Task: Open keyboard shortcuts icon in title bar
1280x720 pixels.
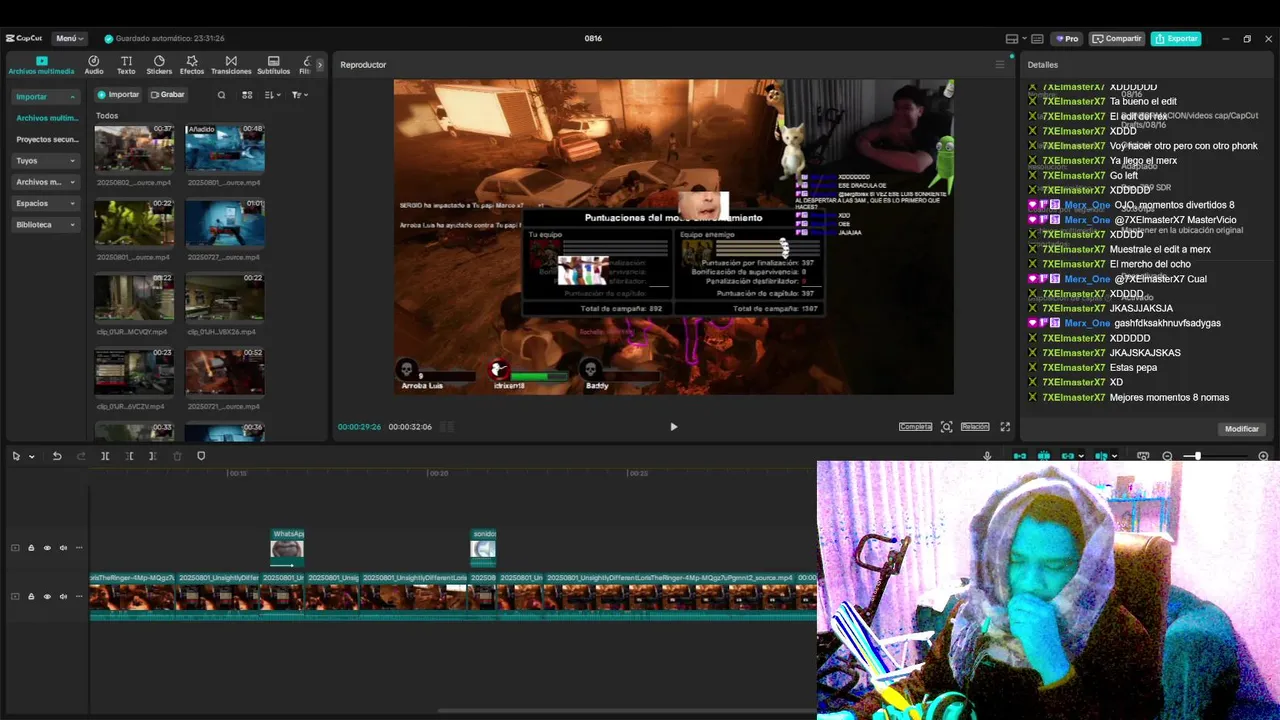Action: [x=1037, y=39]
